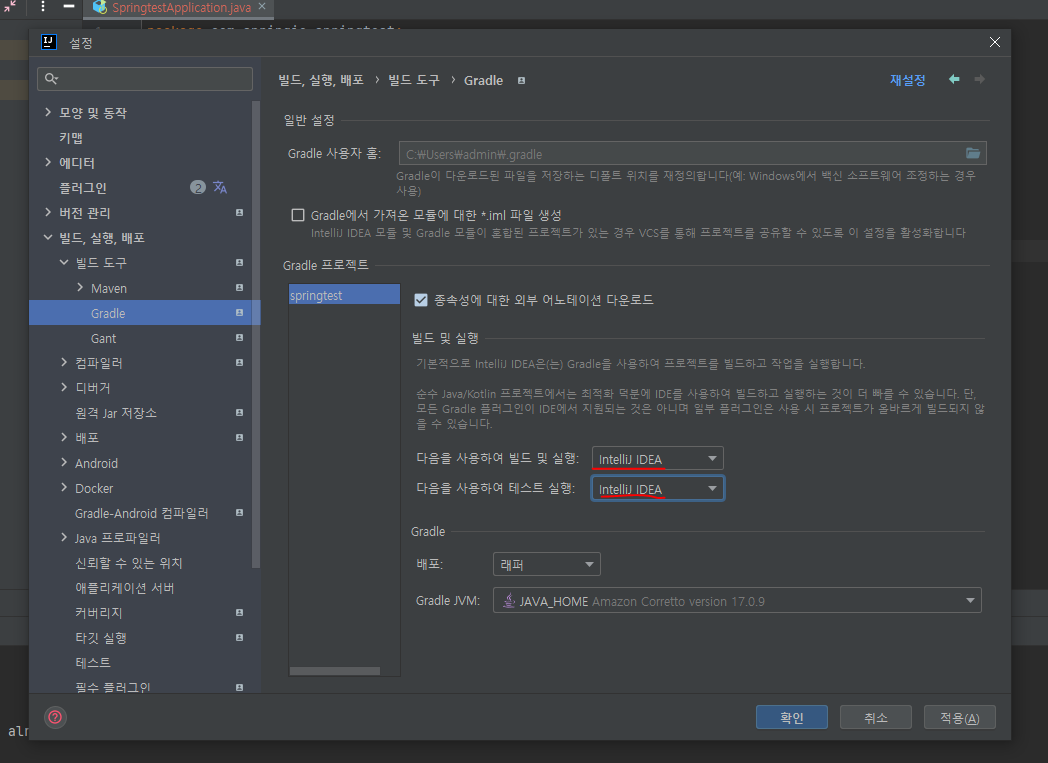Expand 컴파일러 tree node
The width and height of the screenshot is (1048, 763).
coord(63,362)
